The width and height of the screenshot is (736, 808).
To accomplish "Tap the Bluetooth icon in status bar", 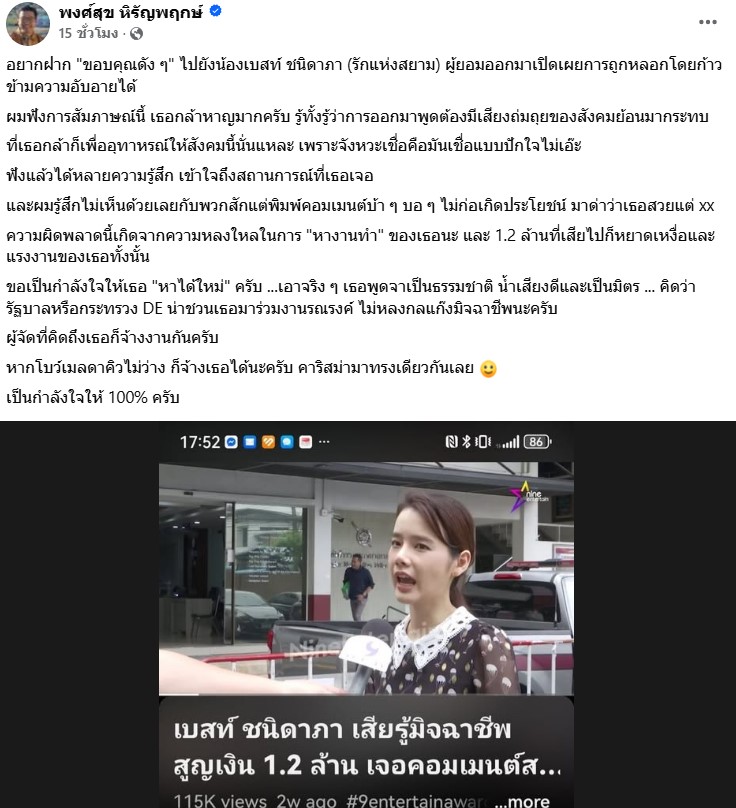I will click(466, 442).
